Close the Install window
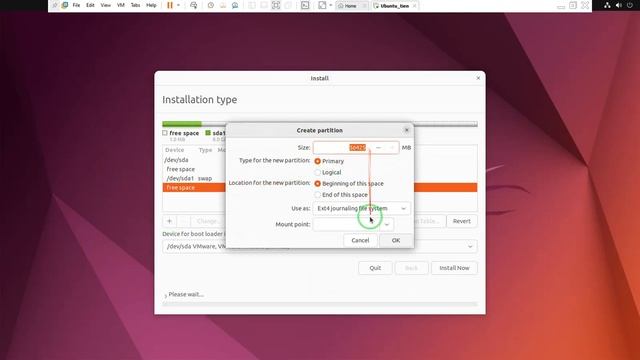 [x=478, y=78]
